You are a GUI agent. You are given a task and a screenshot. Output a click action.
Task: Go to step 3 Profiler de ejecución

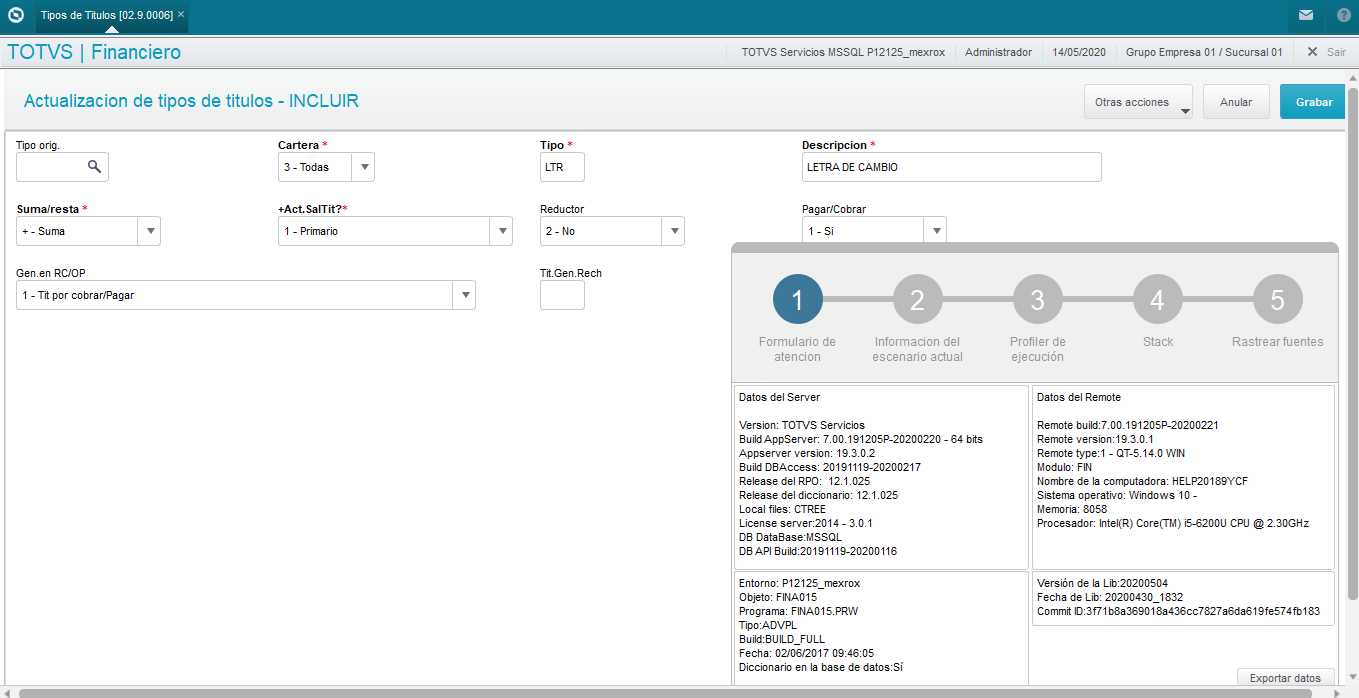tap(1037, 299)
